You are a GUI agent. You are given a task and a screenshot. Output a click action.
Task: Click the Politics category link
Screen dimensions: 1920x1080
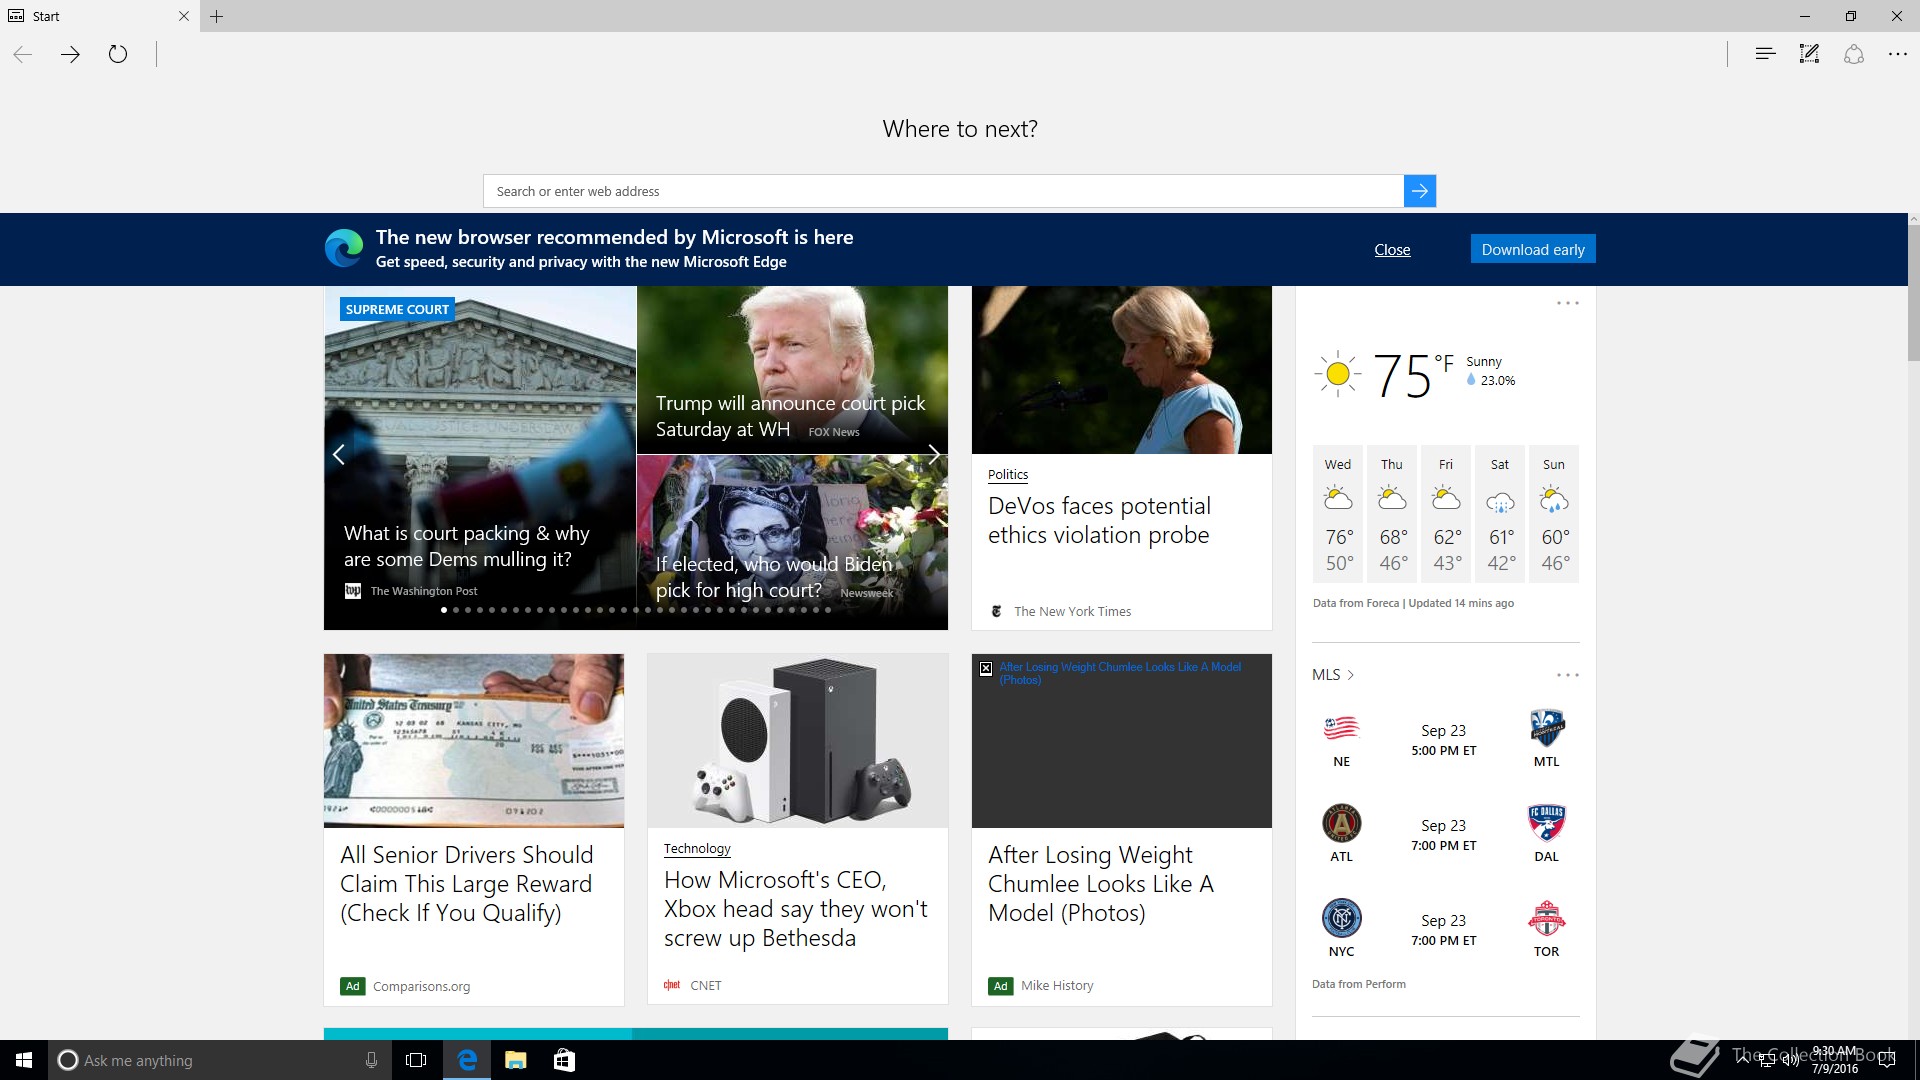tap(1007, 474)
